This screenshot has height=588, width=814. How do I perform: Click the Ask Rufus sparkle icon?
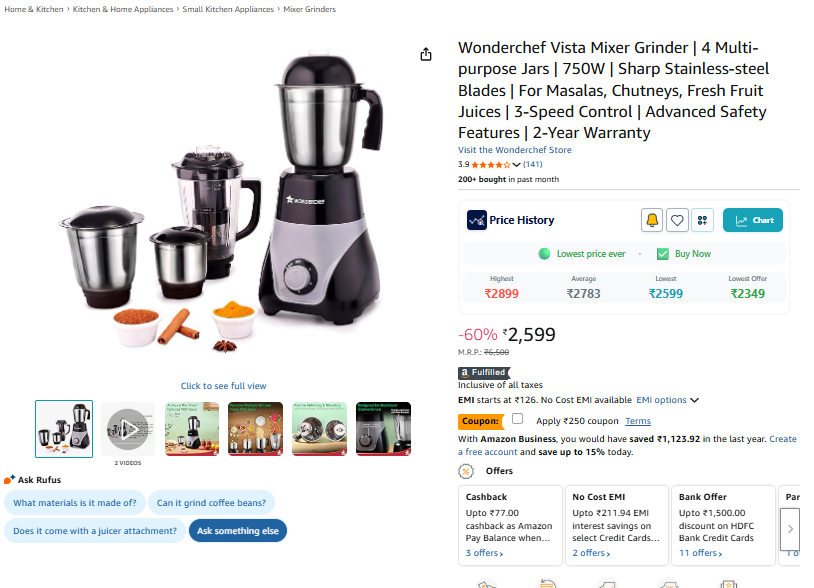pyautogui.click(x=9, y=480)
